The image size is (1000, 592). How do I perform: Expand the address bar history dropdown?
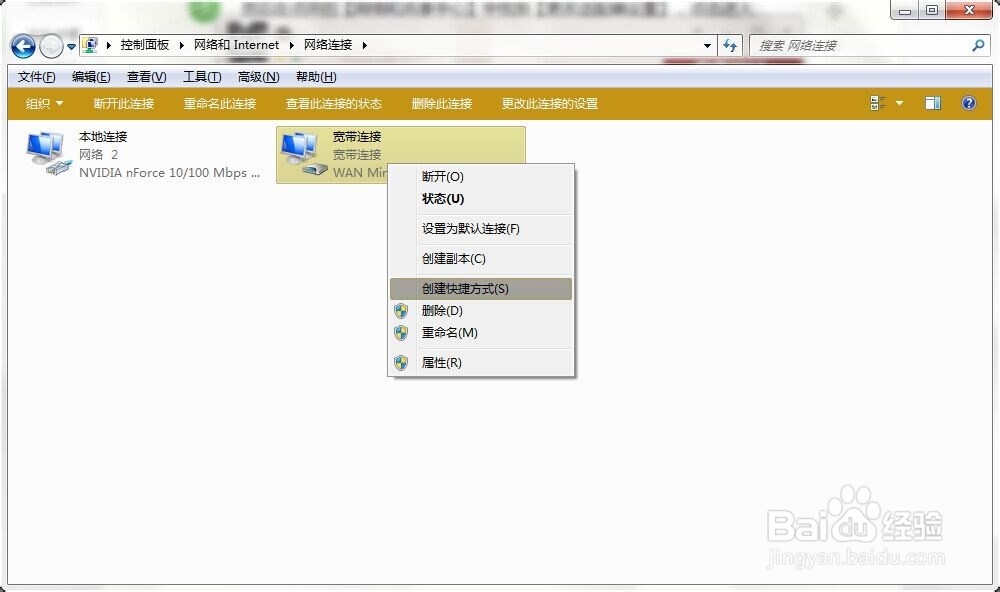[707, 45]
